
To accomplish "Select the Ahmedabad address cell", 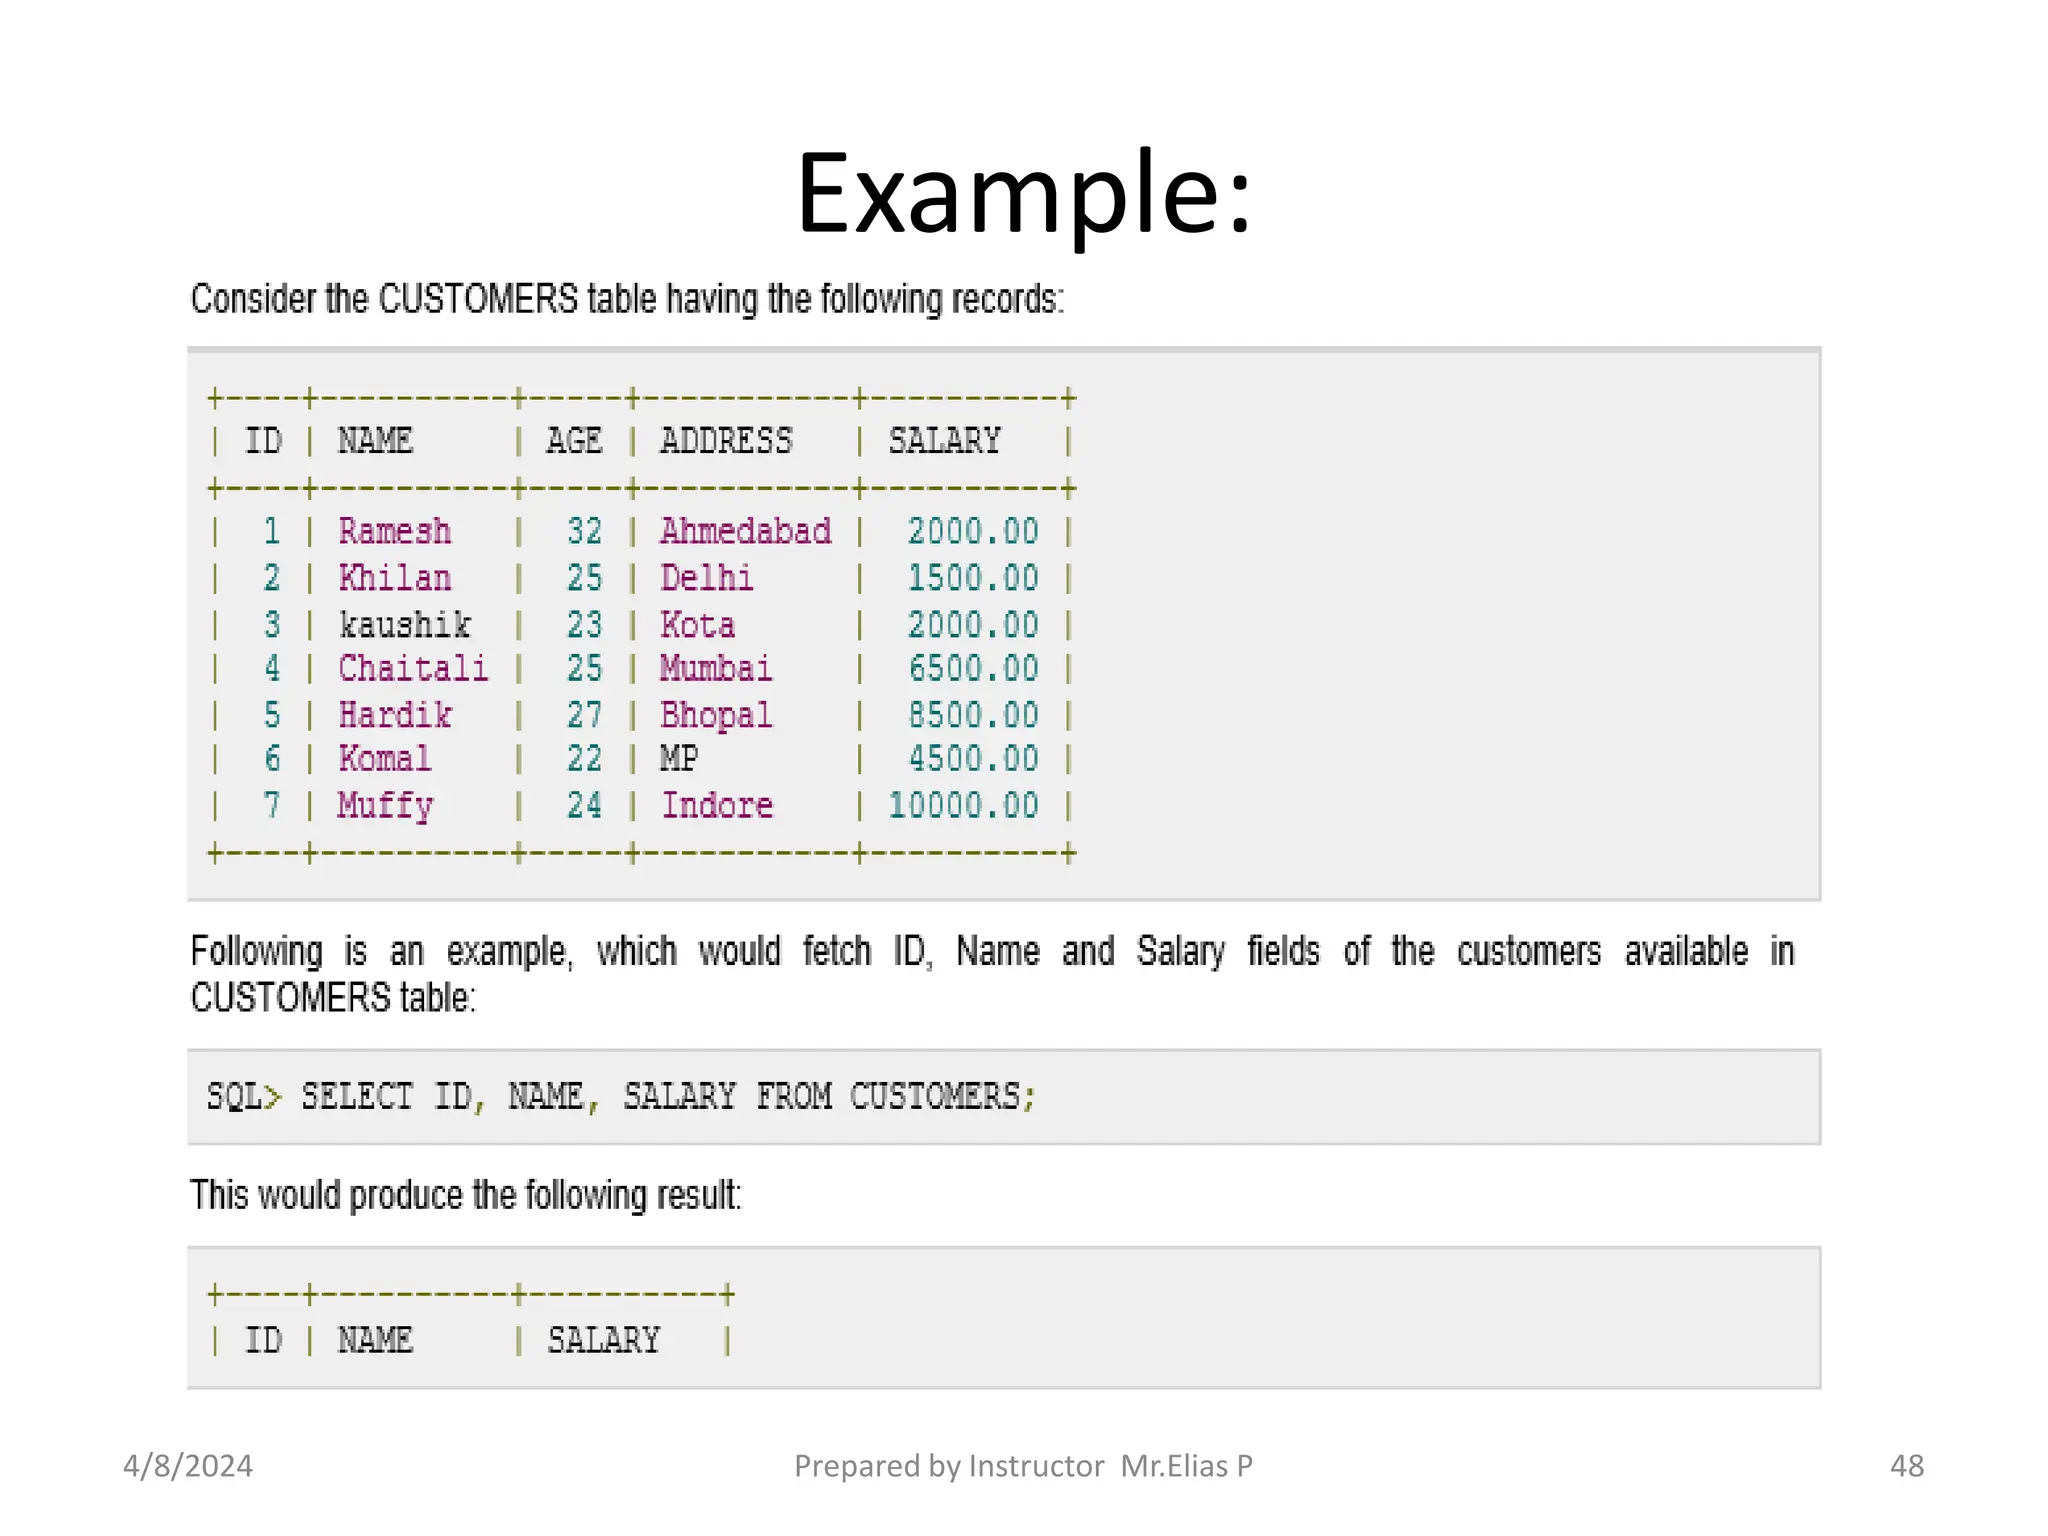I will click(x=745, y=531).
